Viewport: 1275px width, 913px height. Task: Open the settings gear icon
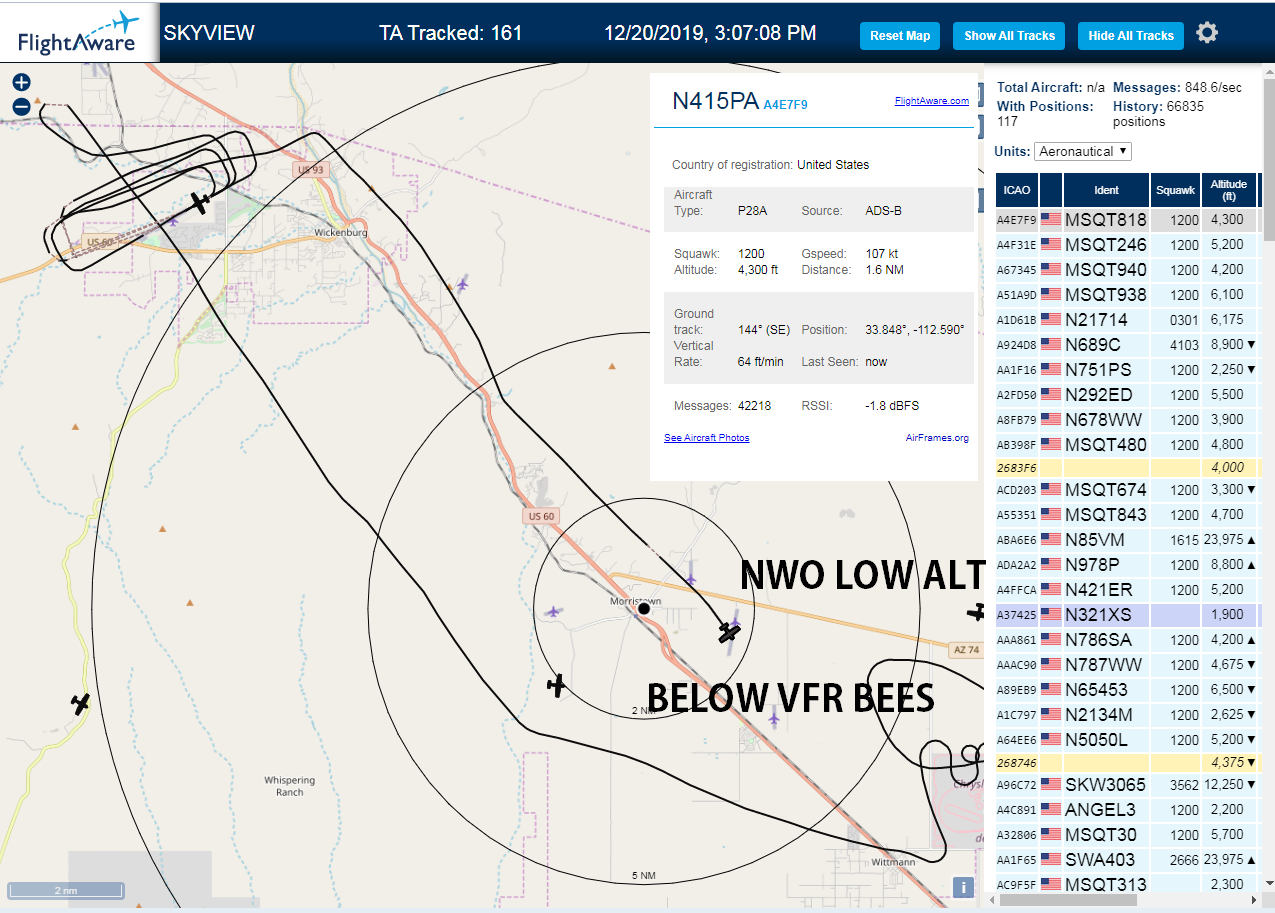[1207, 33]
